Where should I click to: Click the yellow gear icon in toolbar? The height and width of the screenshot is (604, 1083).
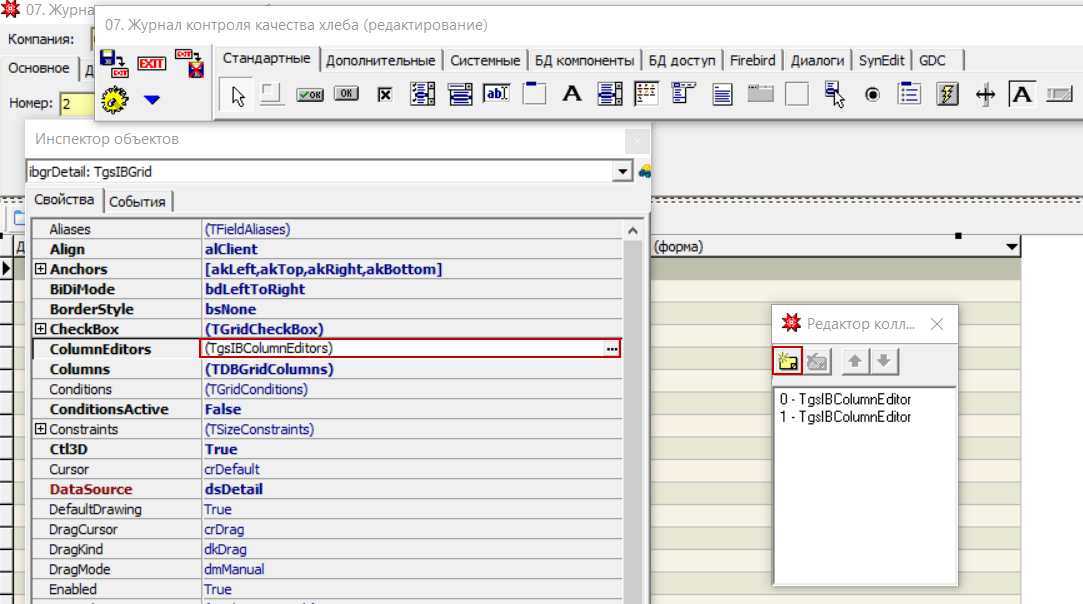[x=114, y=100]
